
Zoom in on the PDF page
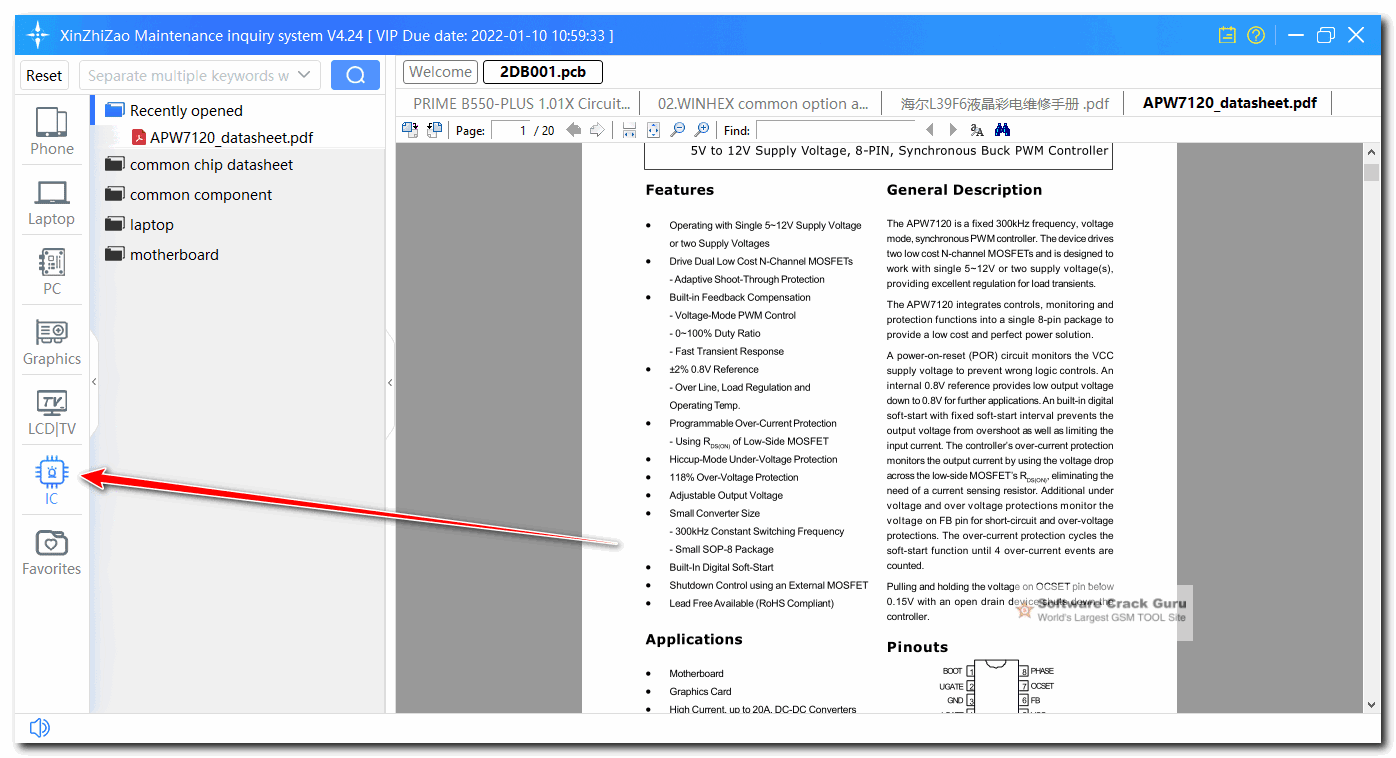coord(701,130)
